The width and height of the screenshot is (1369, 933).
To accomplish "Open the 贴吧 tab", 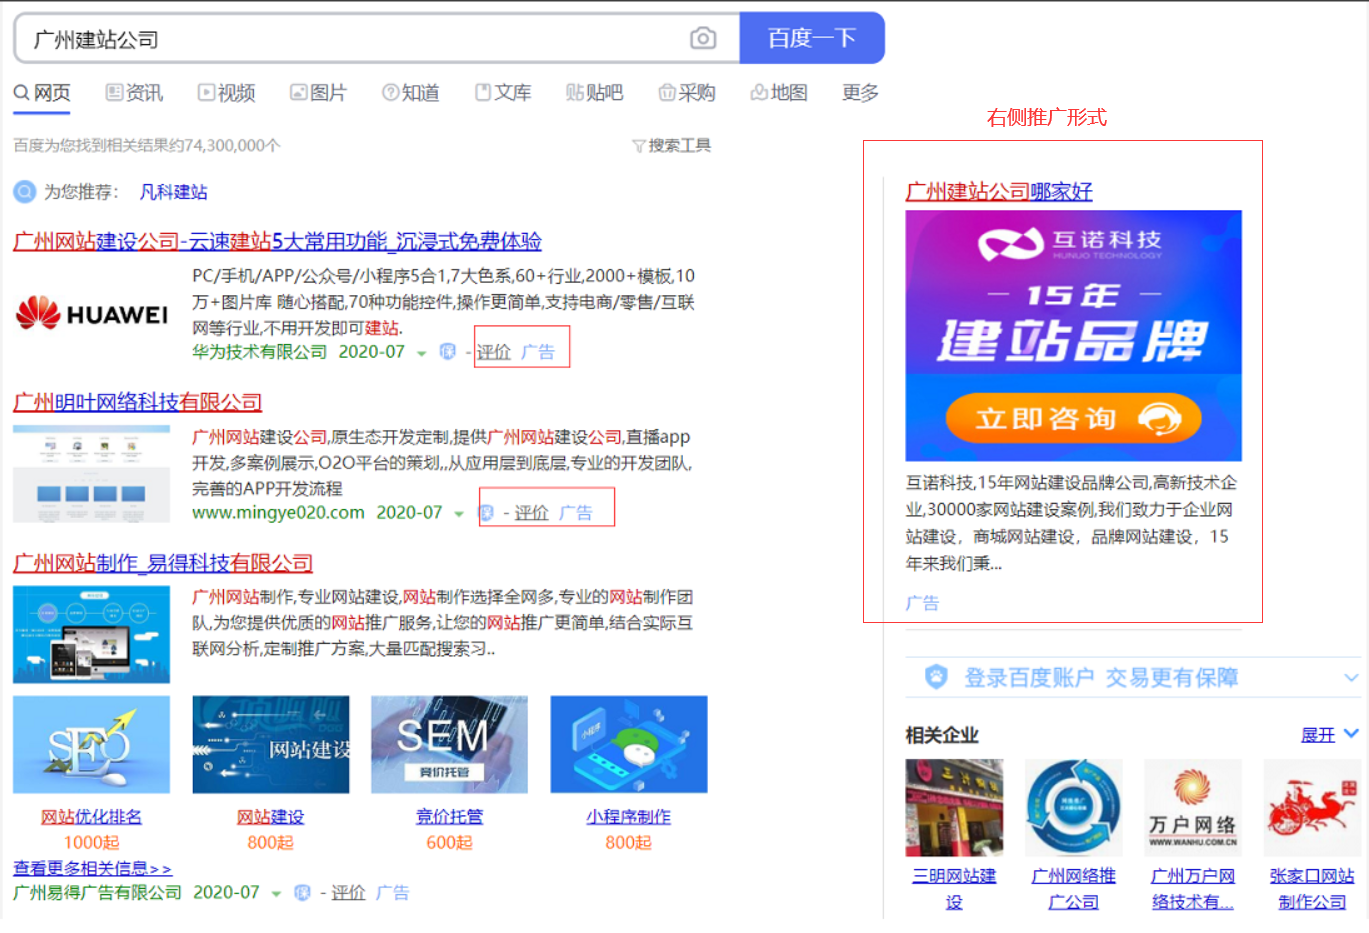I will pyautogui.click(x=594, y=93).
